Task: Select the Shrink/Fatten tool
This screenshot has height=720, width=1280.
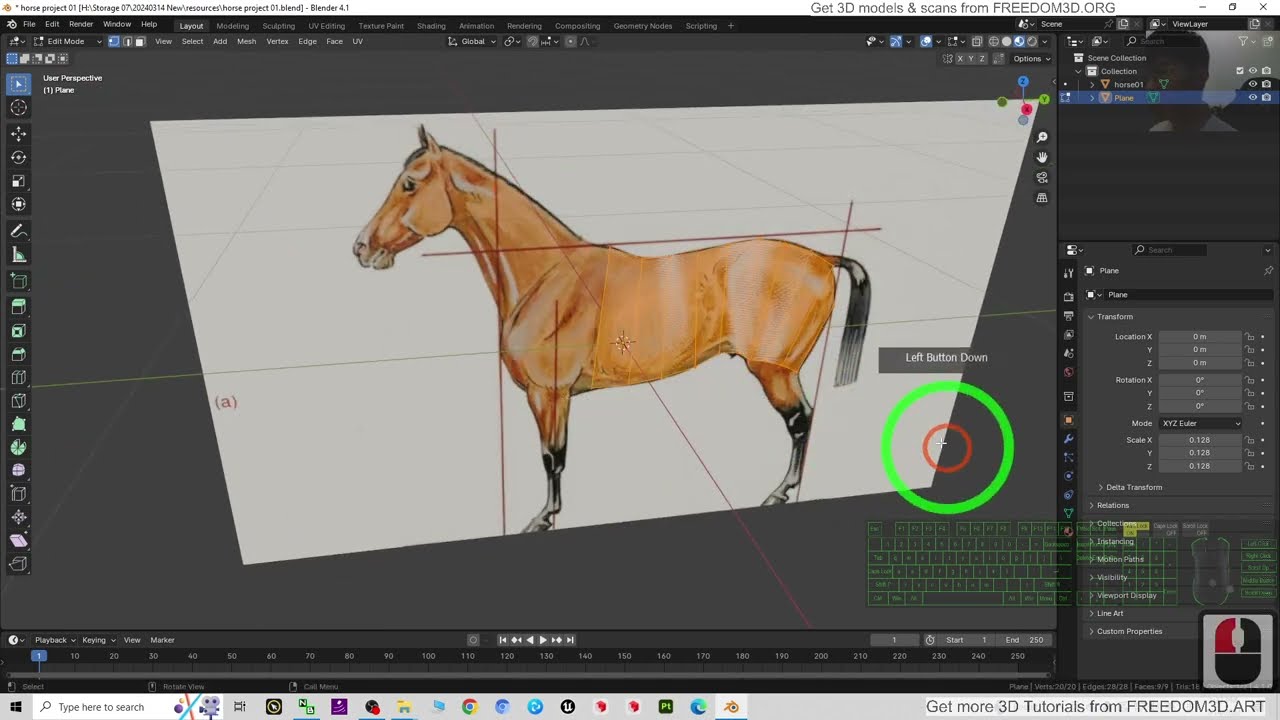Action: pos(19,517)
